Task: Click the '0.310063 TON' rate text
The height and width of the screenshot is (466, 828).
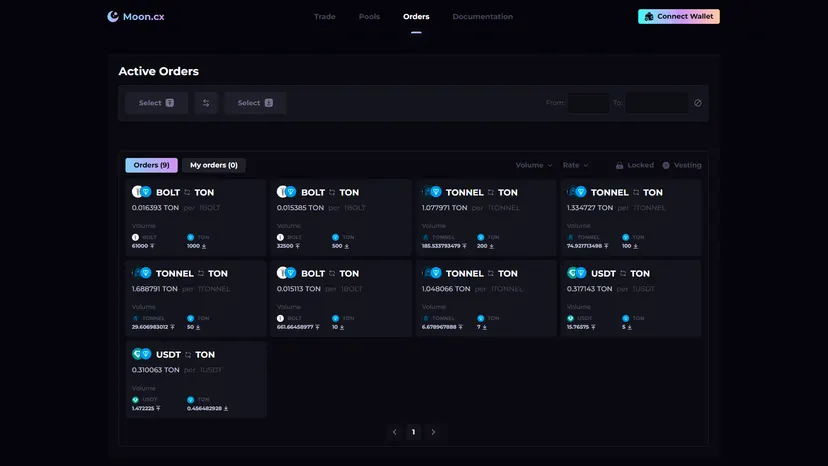Action: (x=156, y=370)
